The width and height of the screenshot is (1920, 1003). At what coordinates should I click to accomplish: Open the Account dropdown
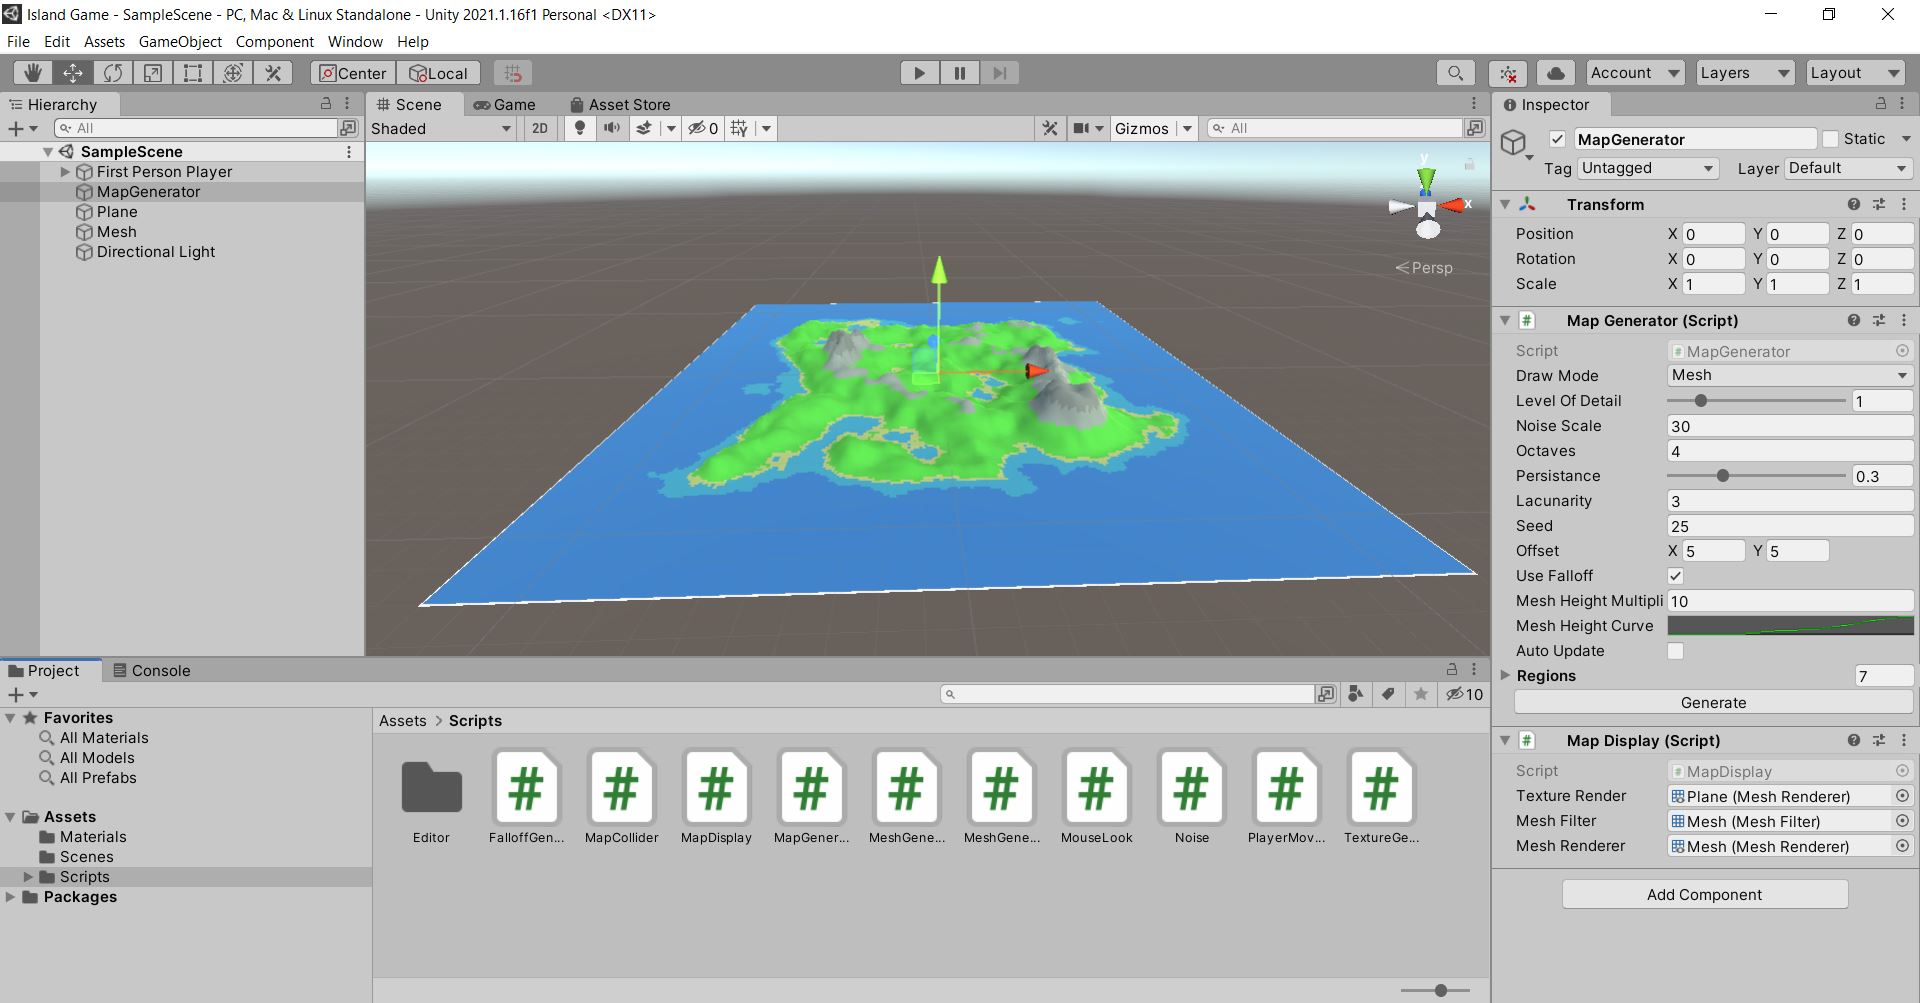[1634, 73]
